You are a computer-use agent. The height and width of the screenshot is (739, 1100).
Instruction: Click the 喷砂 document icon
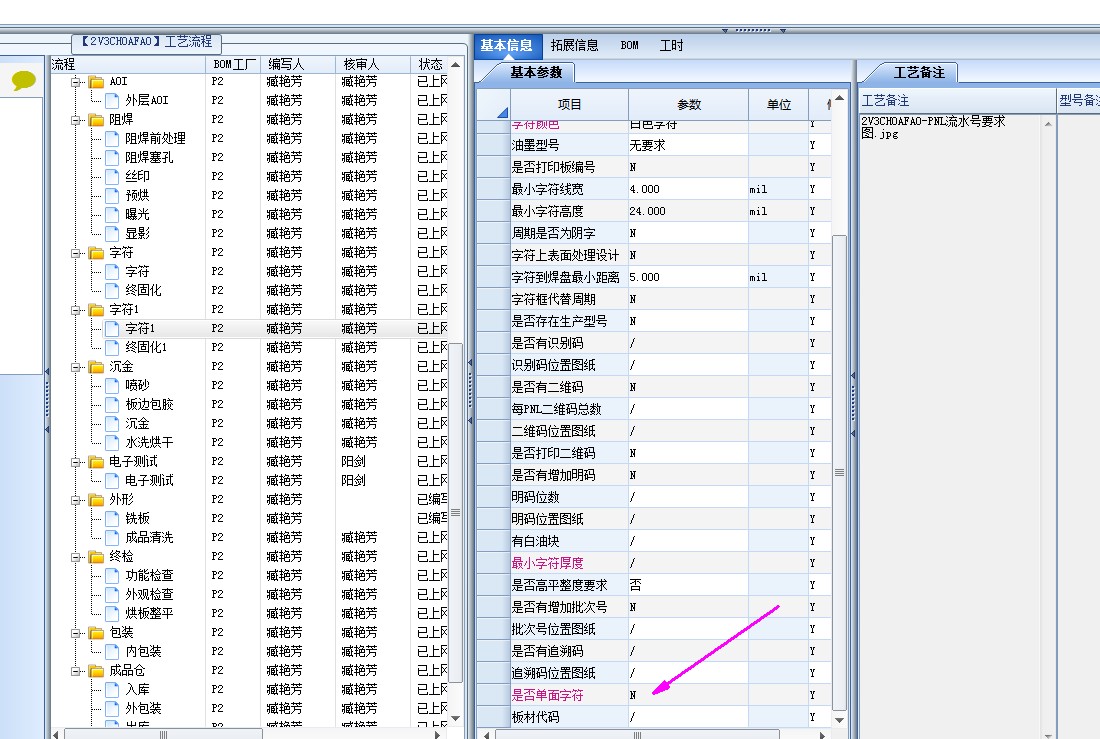click(x=112, y=385)
